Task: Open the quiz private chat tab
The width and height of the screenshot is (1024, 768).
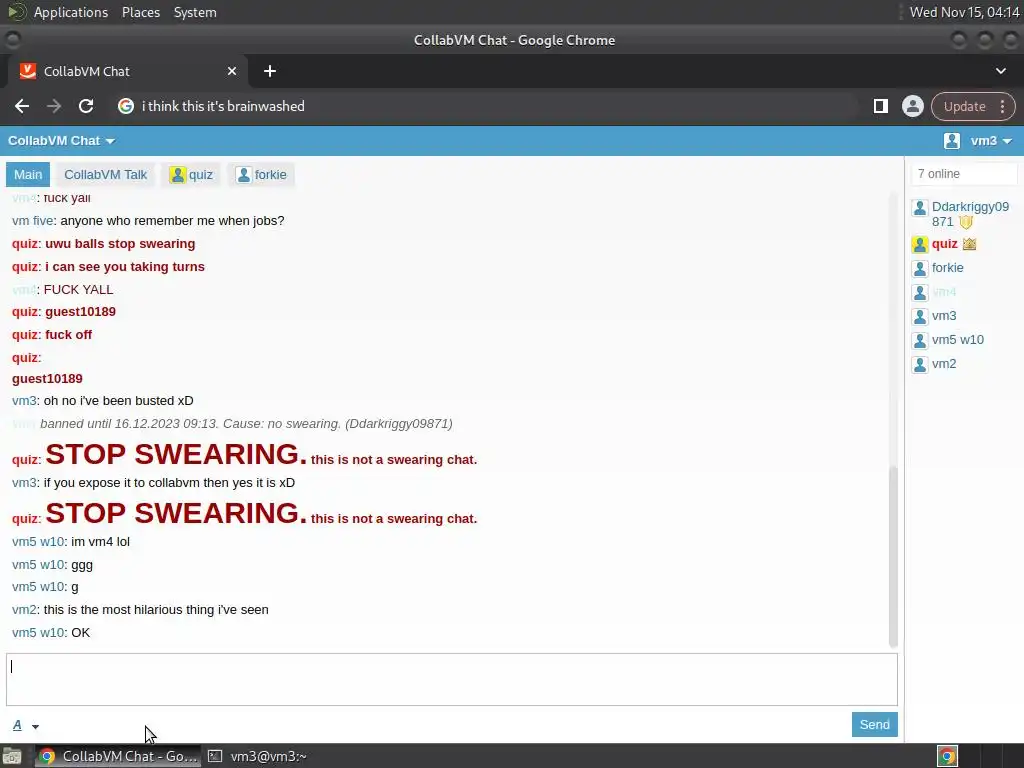Action: (191, 174)
